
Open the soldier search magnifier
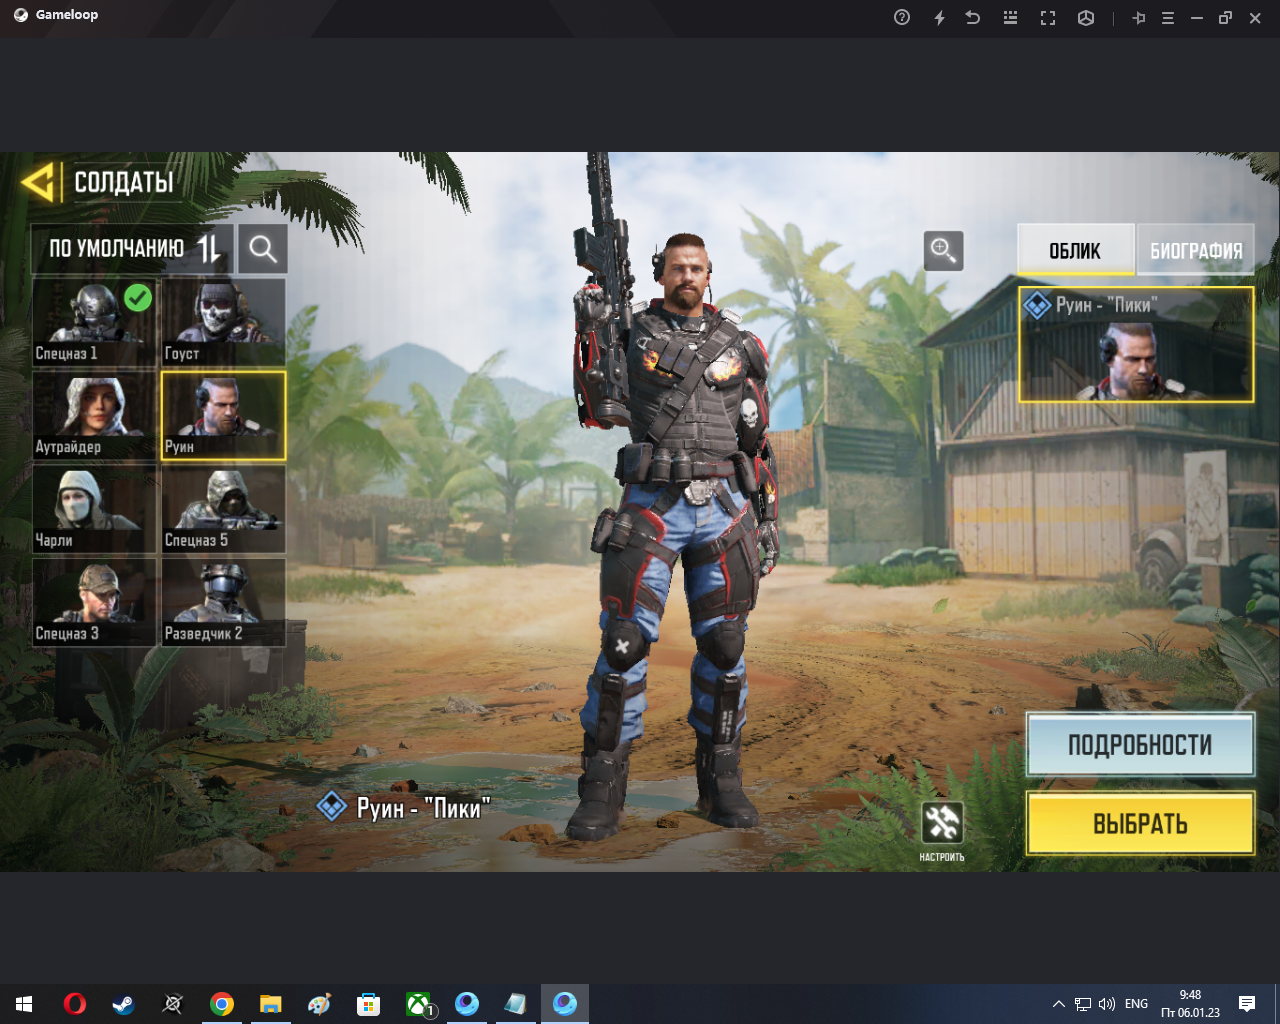263,249
